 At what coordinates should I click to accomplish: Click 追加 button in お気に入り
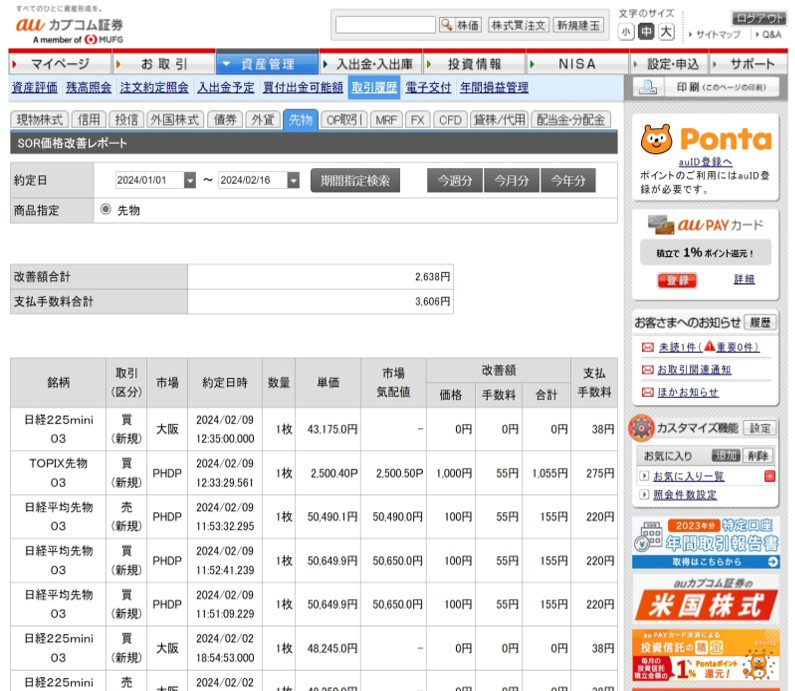(x=726, y=455)
